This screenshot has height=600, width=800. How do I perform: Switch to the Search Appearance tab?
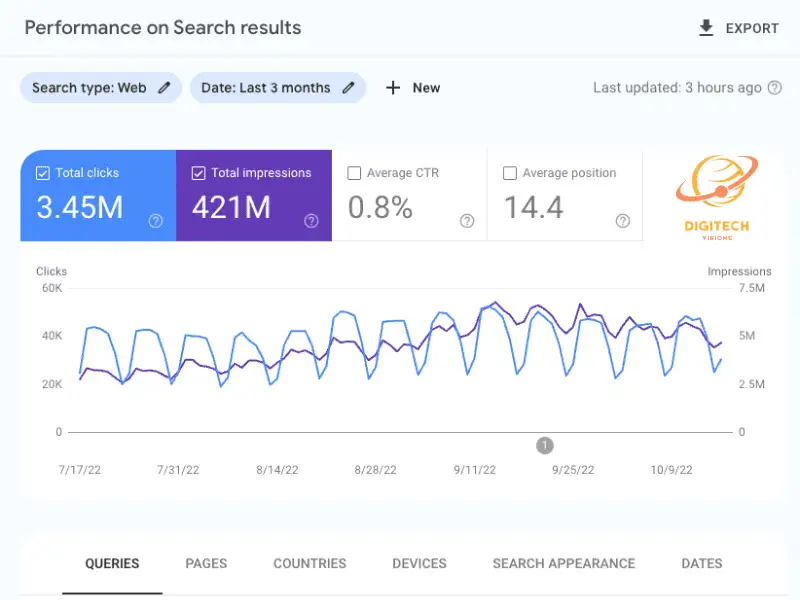tap(564, 563)
